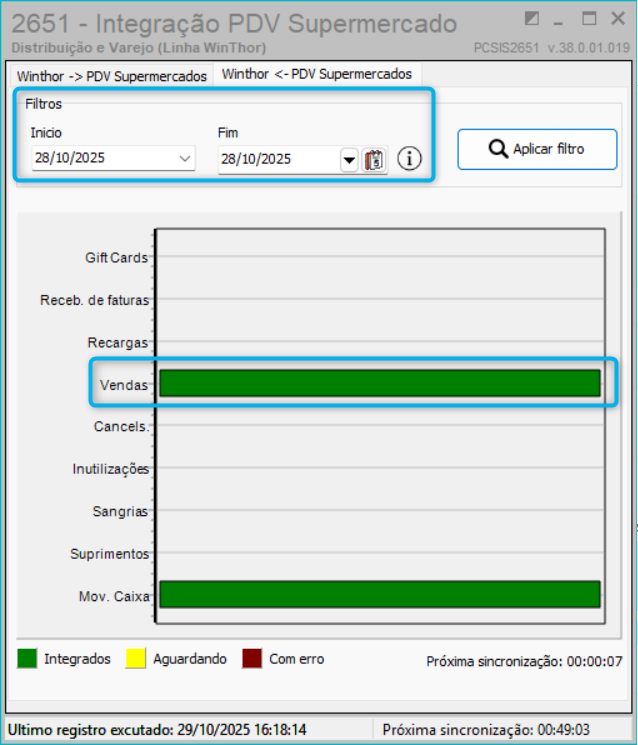This screenshot has width=638, height=745.
Task: Click the Inicio date field 28/10/2025
Action: click(113, 158)
